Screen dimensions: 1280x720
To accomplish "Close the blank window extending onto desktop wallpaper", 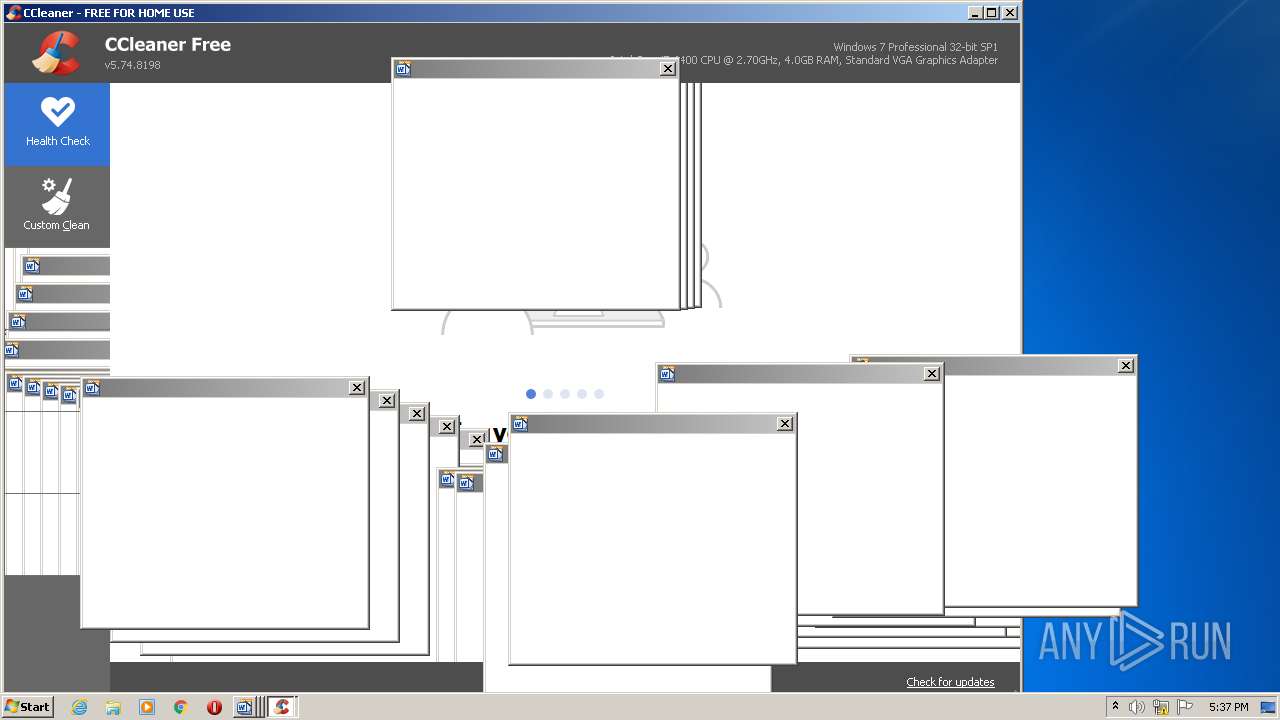I will pyautogui.click(x=1126, y=366).
